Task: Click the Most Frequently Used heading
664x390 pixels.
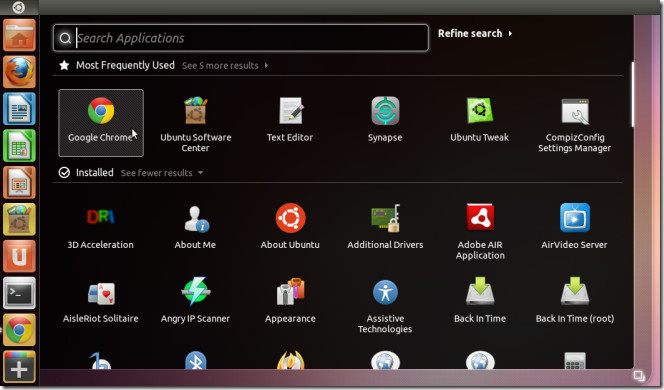Action: click(125, 65)
